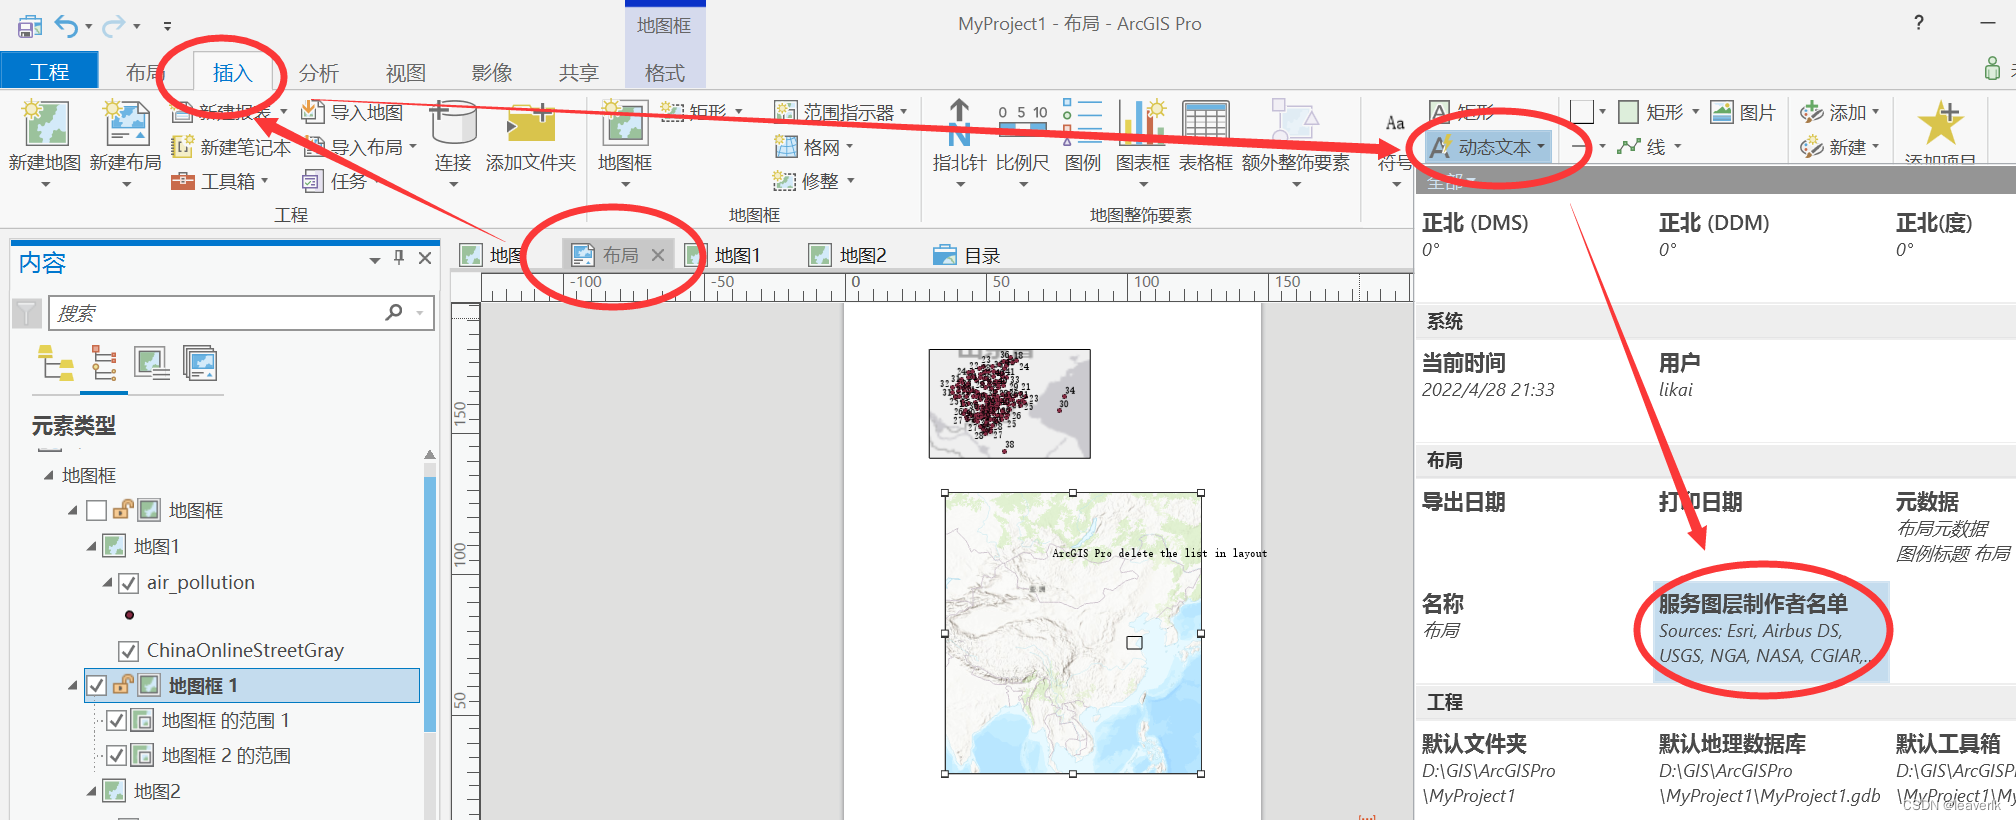The width and height of the screenshot is (2016, 820).
Task: Insert a North Arrow (指北针)
Action: point(959,123)
